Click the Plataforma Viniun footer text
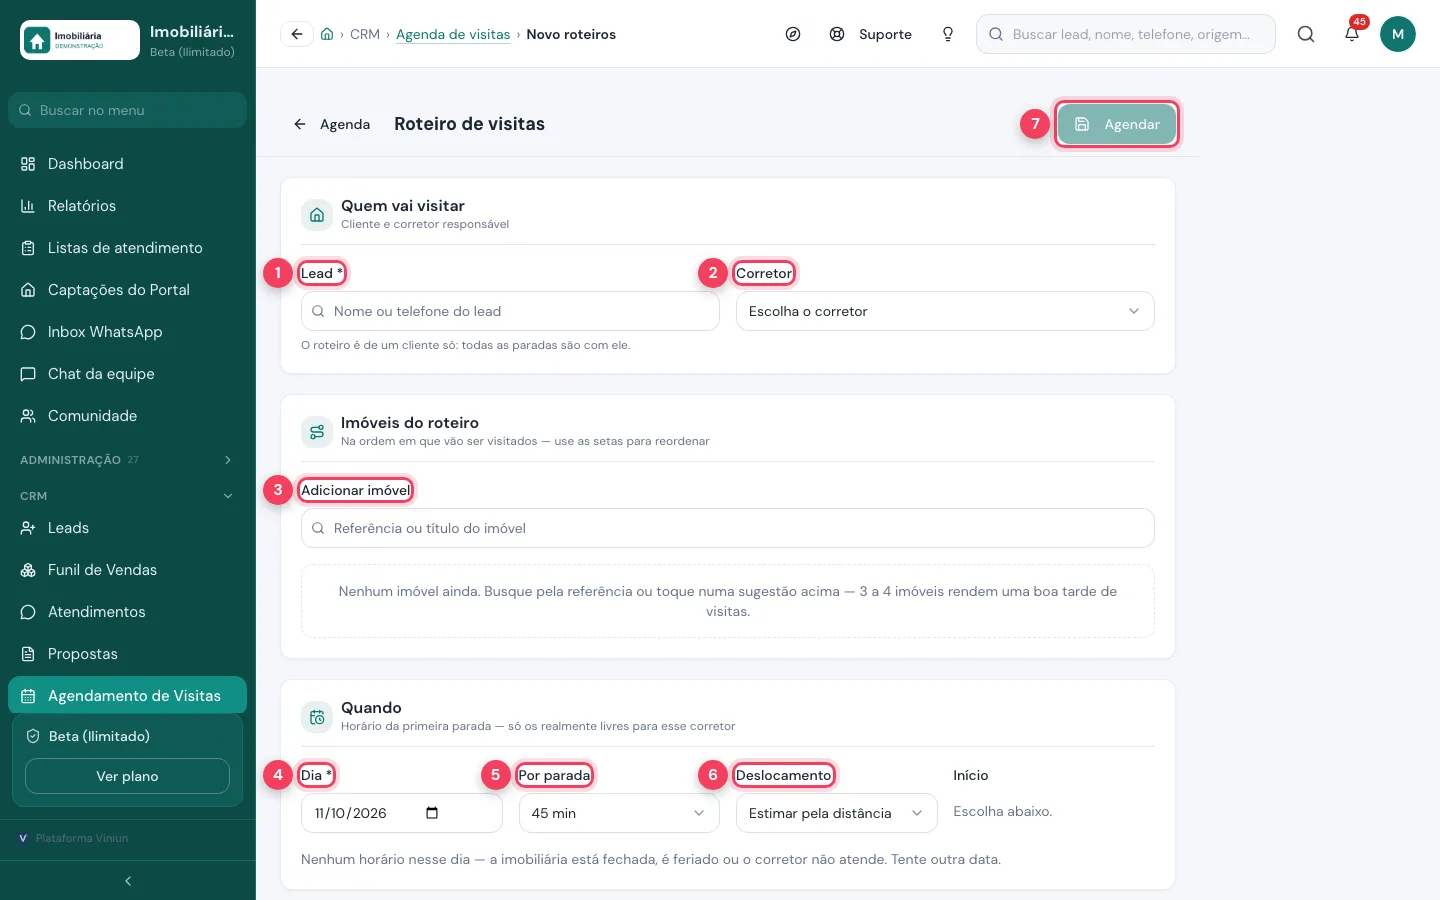The width and height of the screenshot is (1440, 900). click(x=82, y=838)
